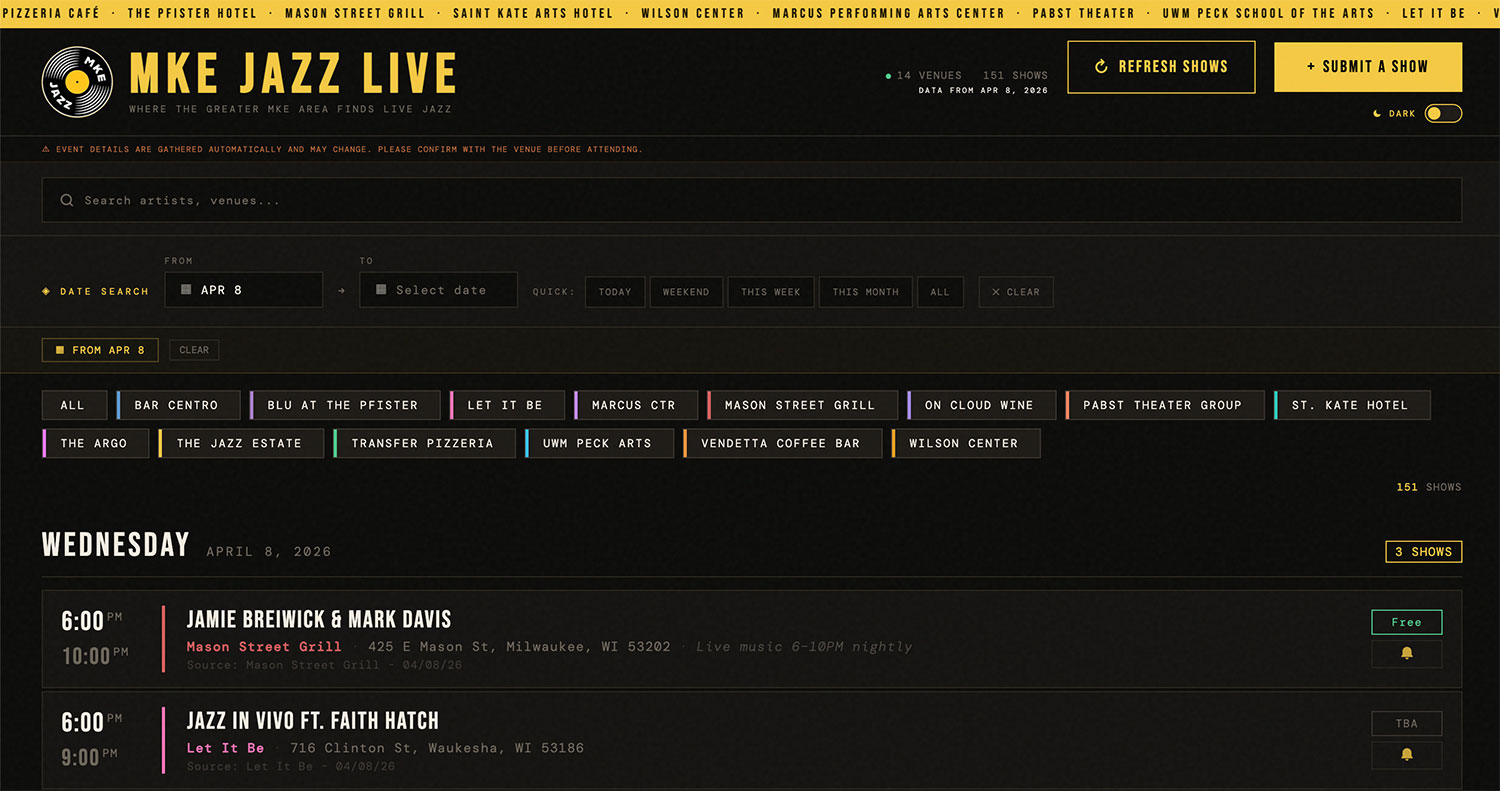Click the Free price badge

[1406, 622]
